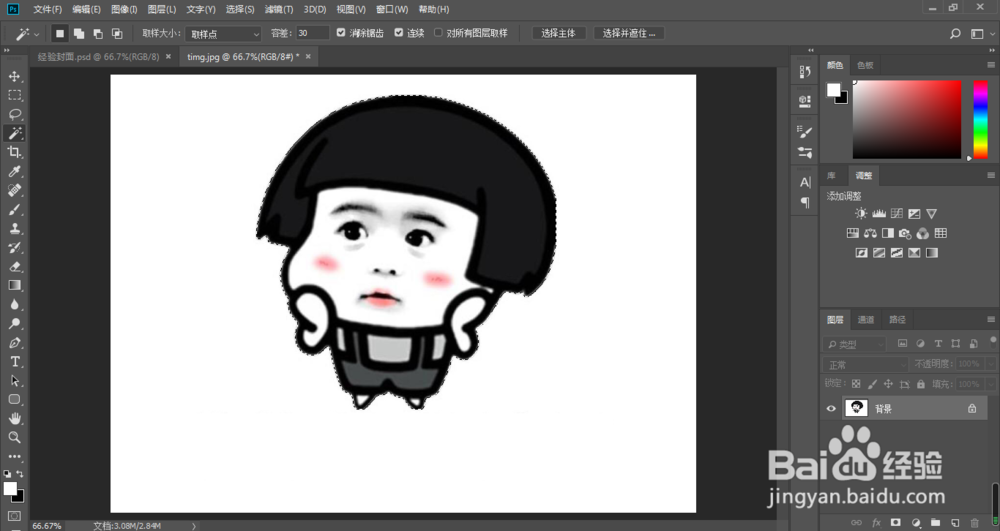
Task: Enable 对所有图层取样 checkbox
Action: 438,33
